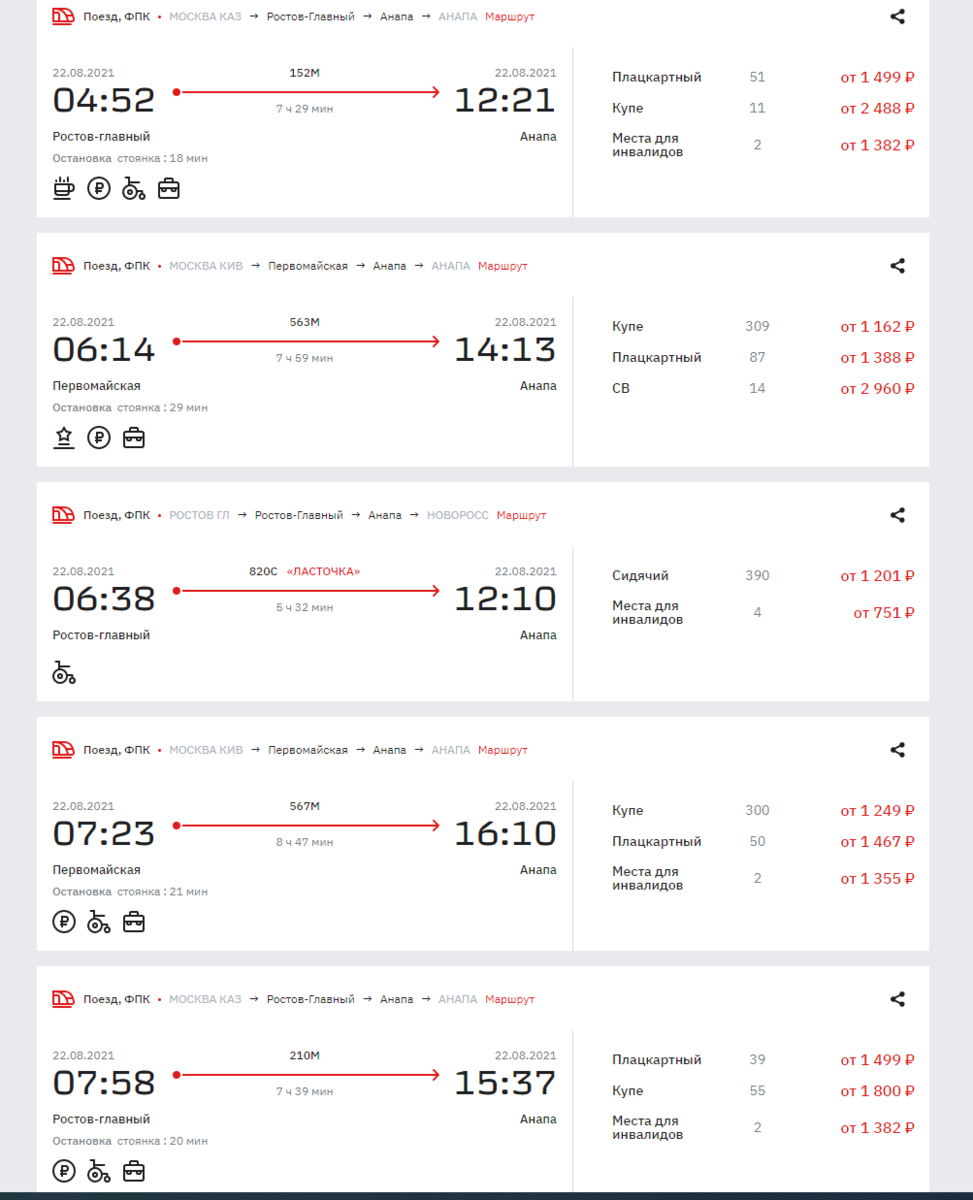Open Маршрут link for train 152M

click(x=510, y=17)
